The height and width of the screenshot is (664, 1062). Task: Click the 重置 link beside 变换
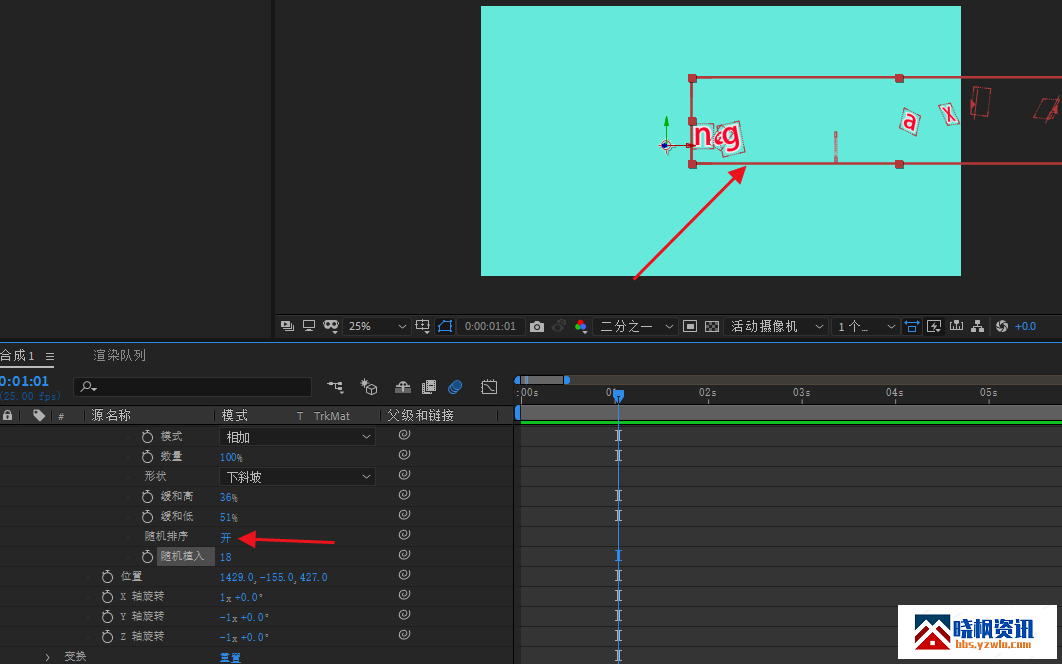[x=230, y=657]
